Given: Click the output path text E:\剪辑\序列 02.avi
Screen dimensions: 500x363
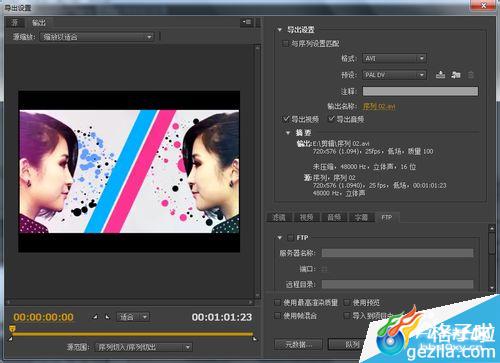Looking at the screenshot, I should pyautogui.click(x=341, y=144).
